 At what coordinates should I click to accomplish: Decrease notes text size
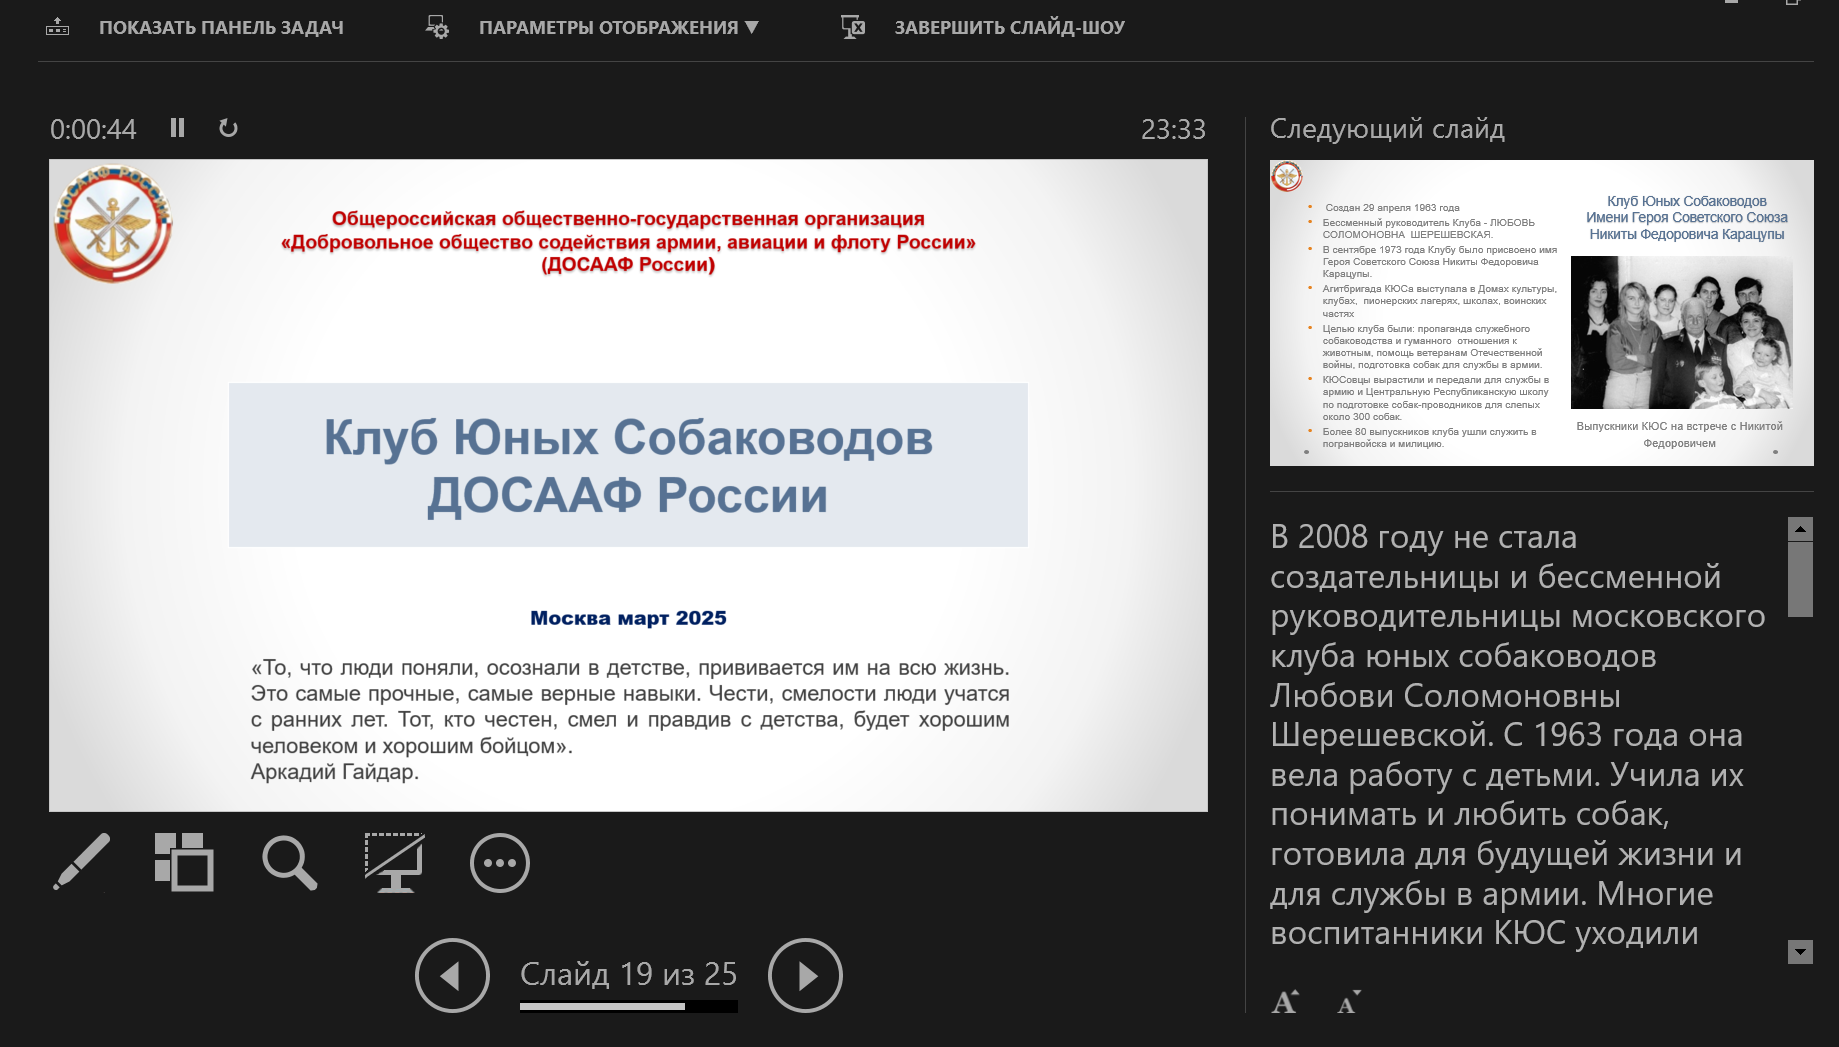[1348, 1002]
